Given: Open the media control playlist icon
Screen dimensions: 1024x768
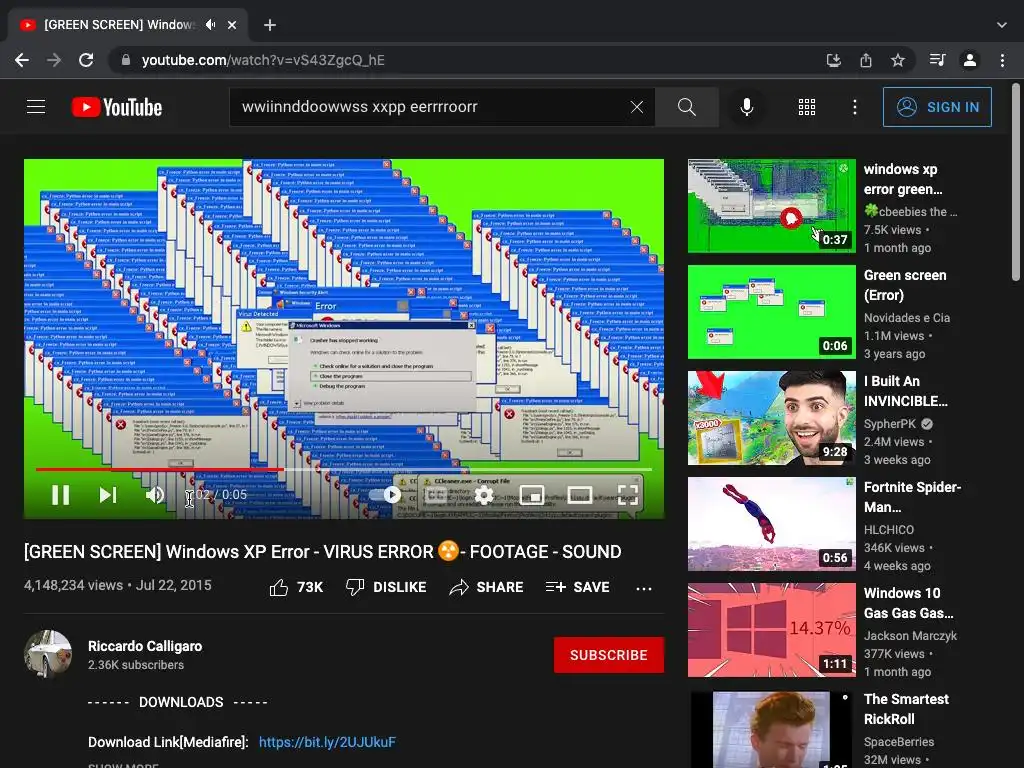Looking at the screenshot, I should (937, 60).
